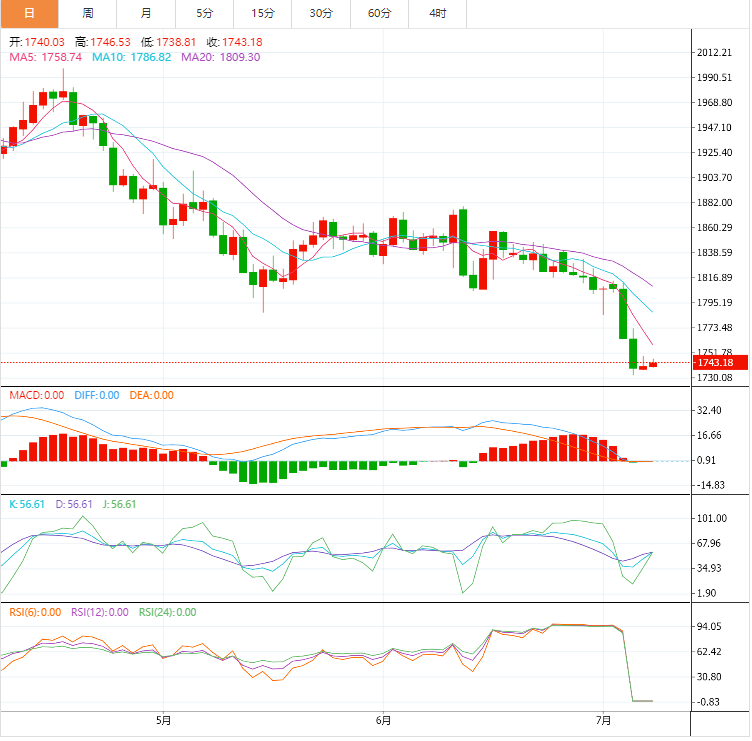Click the RSI(12):0.00 label
The image size is (752, 741).
coord(100,612)
